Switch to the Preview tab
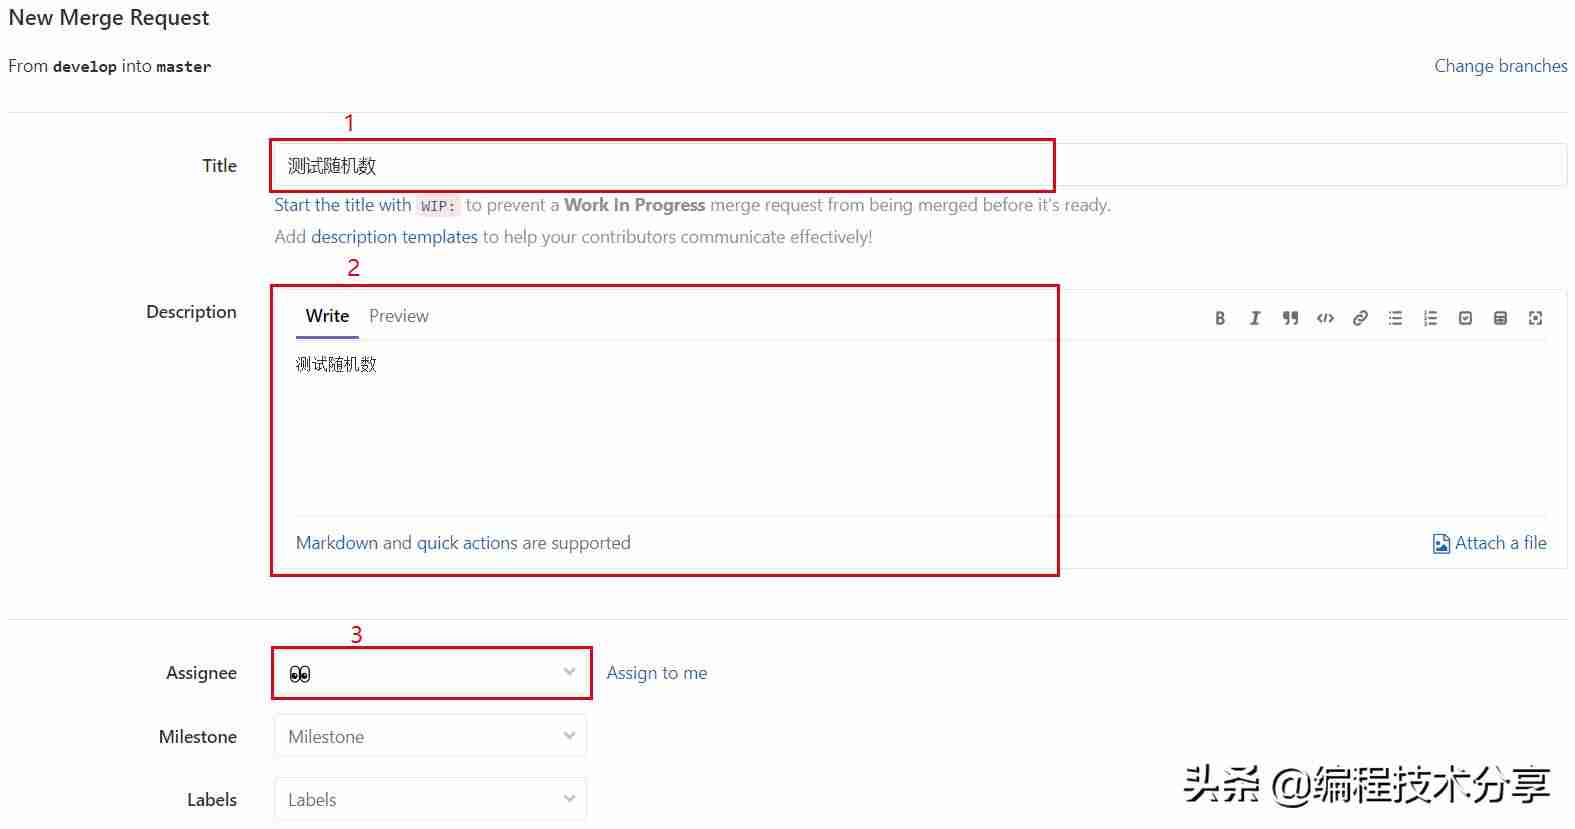The width and height of the screenshot is (1575, 829). coord(398,316)
